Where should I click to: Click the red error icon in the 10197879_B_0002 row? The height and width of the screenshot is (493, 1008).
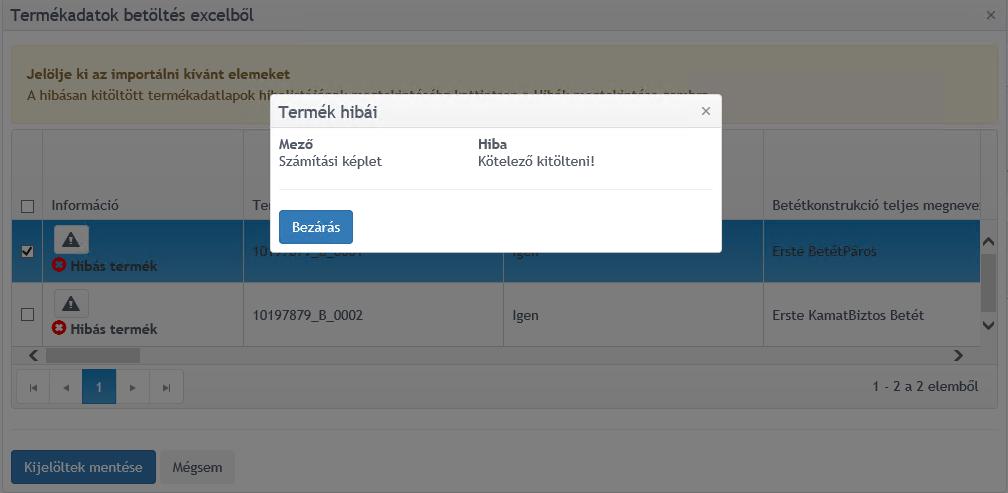click(59, 328)
